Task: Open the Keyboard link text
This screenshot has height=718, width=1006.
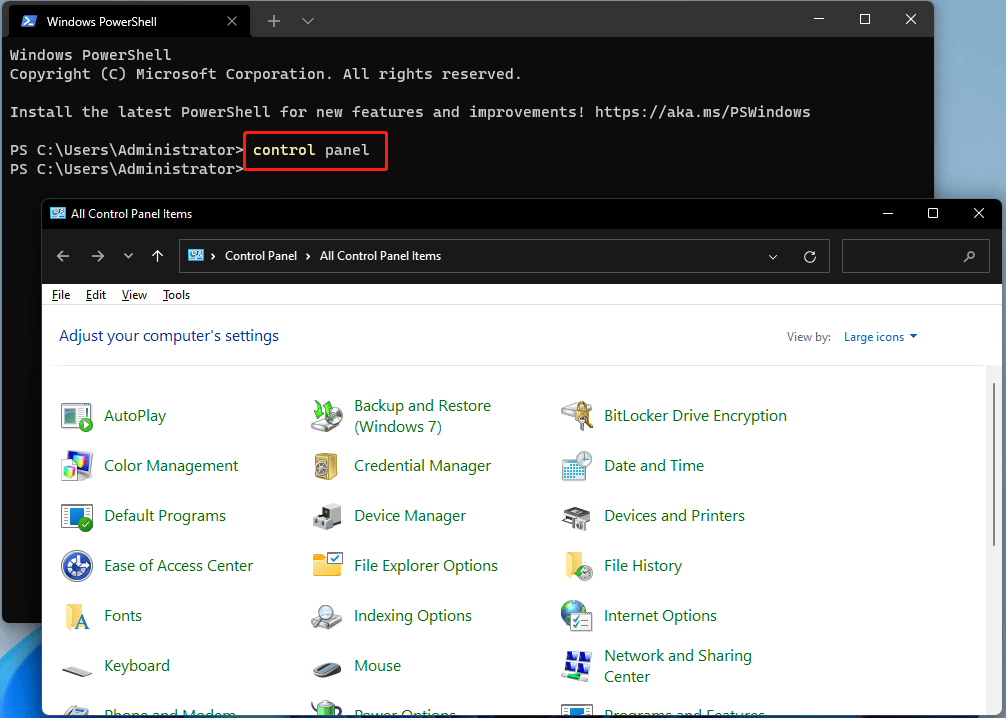Action: point(137,666)
